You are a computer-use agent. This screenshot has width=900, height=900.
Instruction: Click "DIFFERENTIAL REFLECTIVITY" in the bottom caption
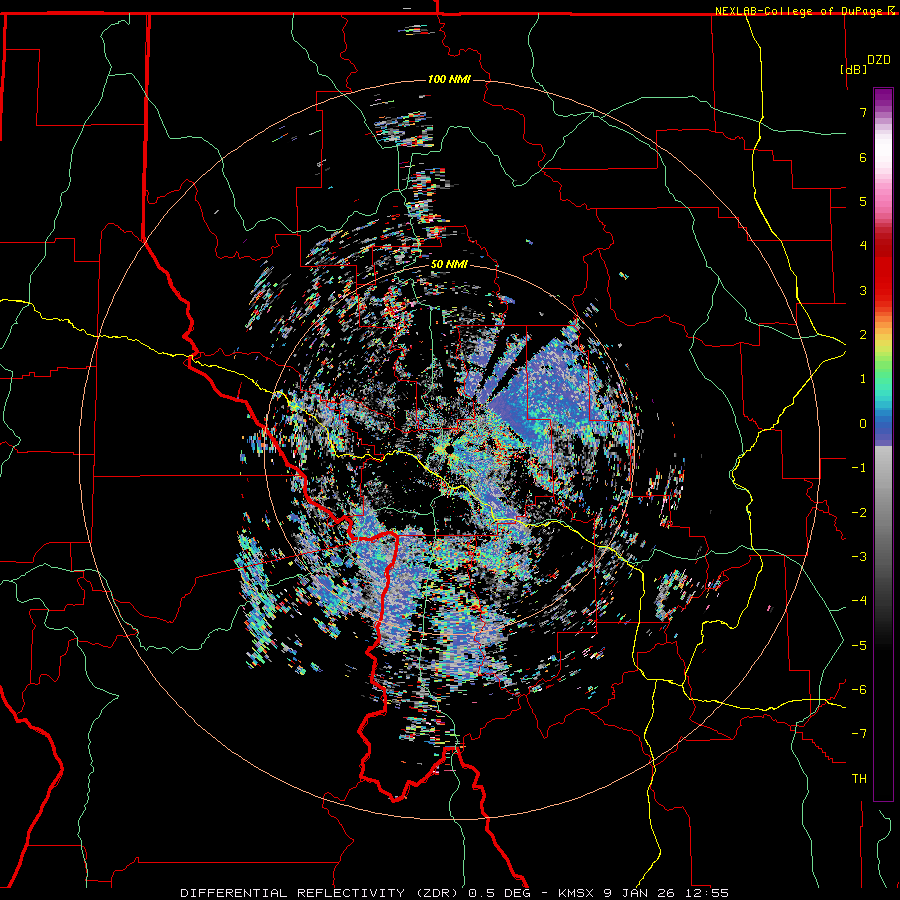coord(292,893)
